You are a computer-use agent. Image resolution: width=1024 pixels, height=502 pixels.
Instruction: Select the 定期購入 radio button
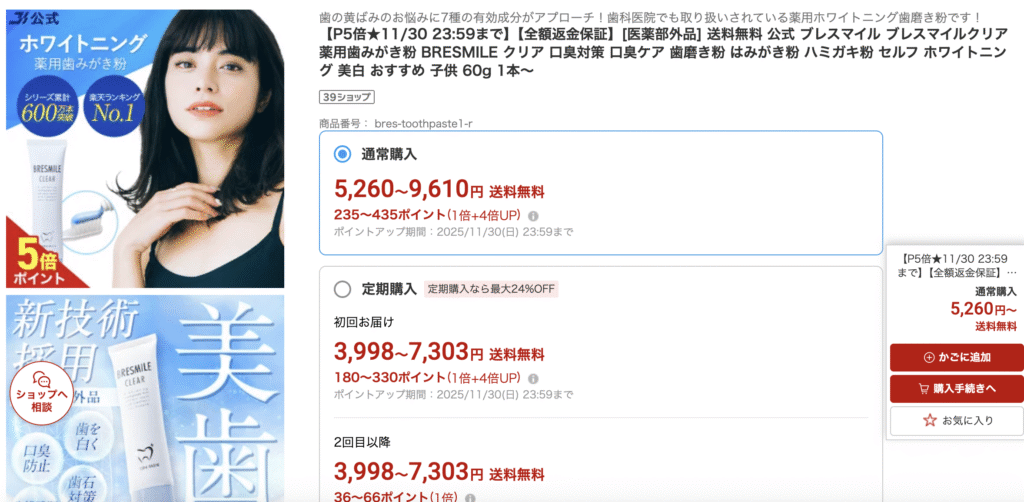[342, 289]
